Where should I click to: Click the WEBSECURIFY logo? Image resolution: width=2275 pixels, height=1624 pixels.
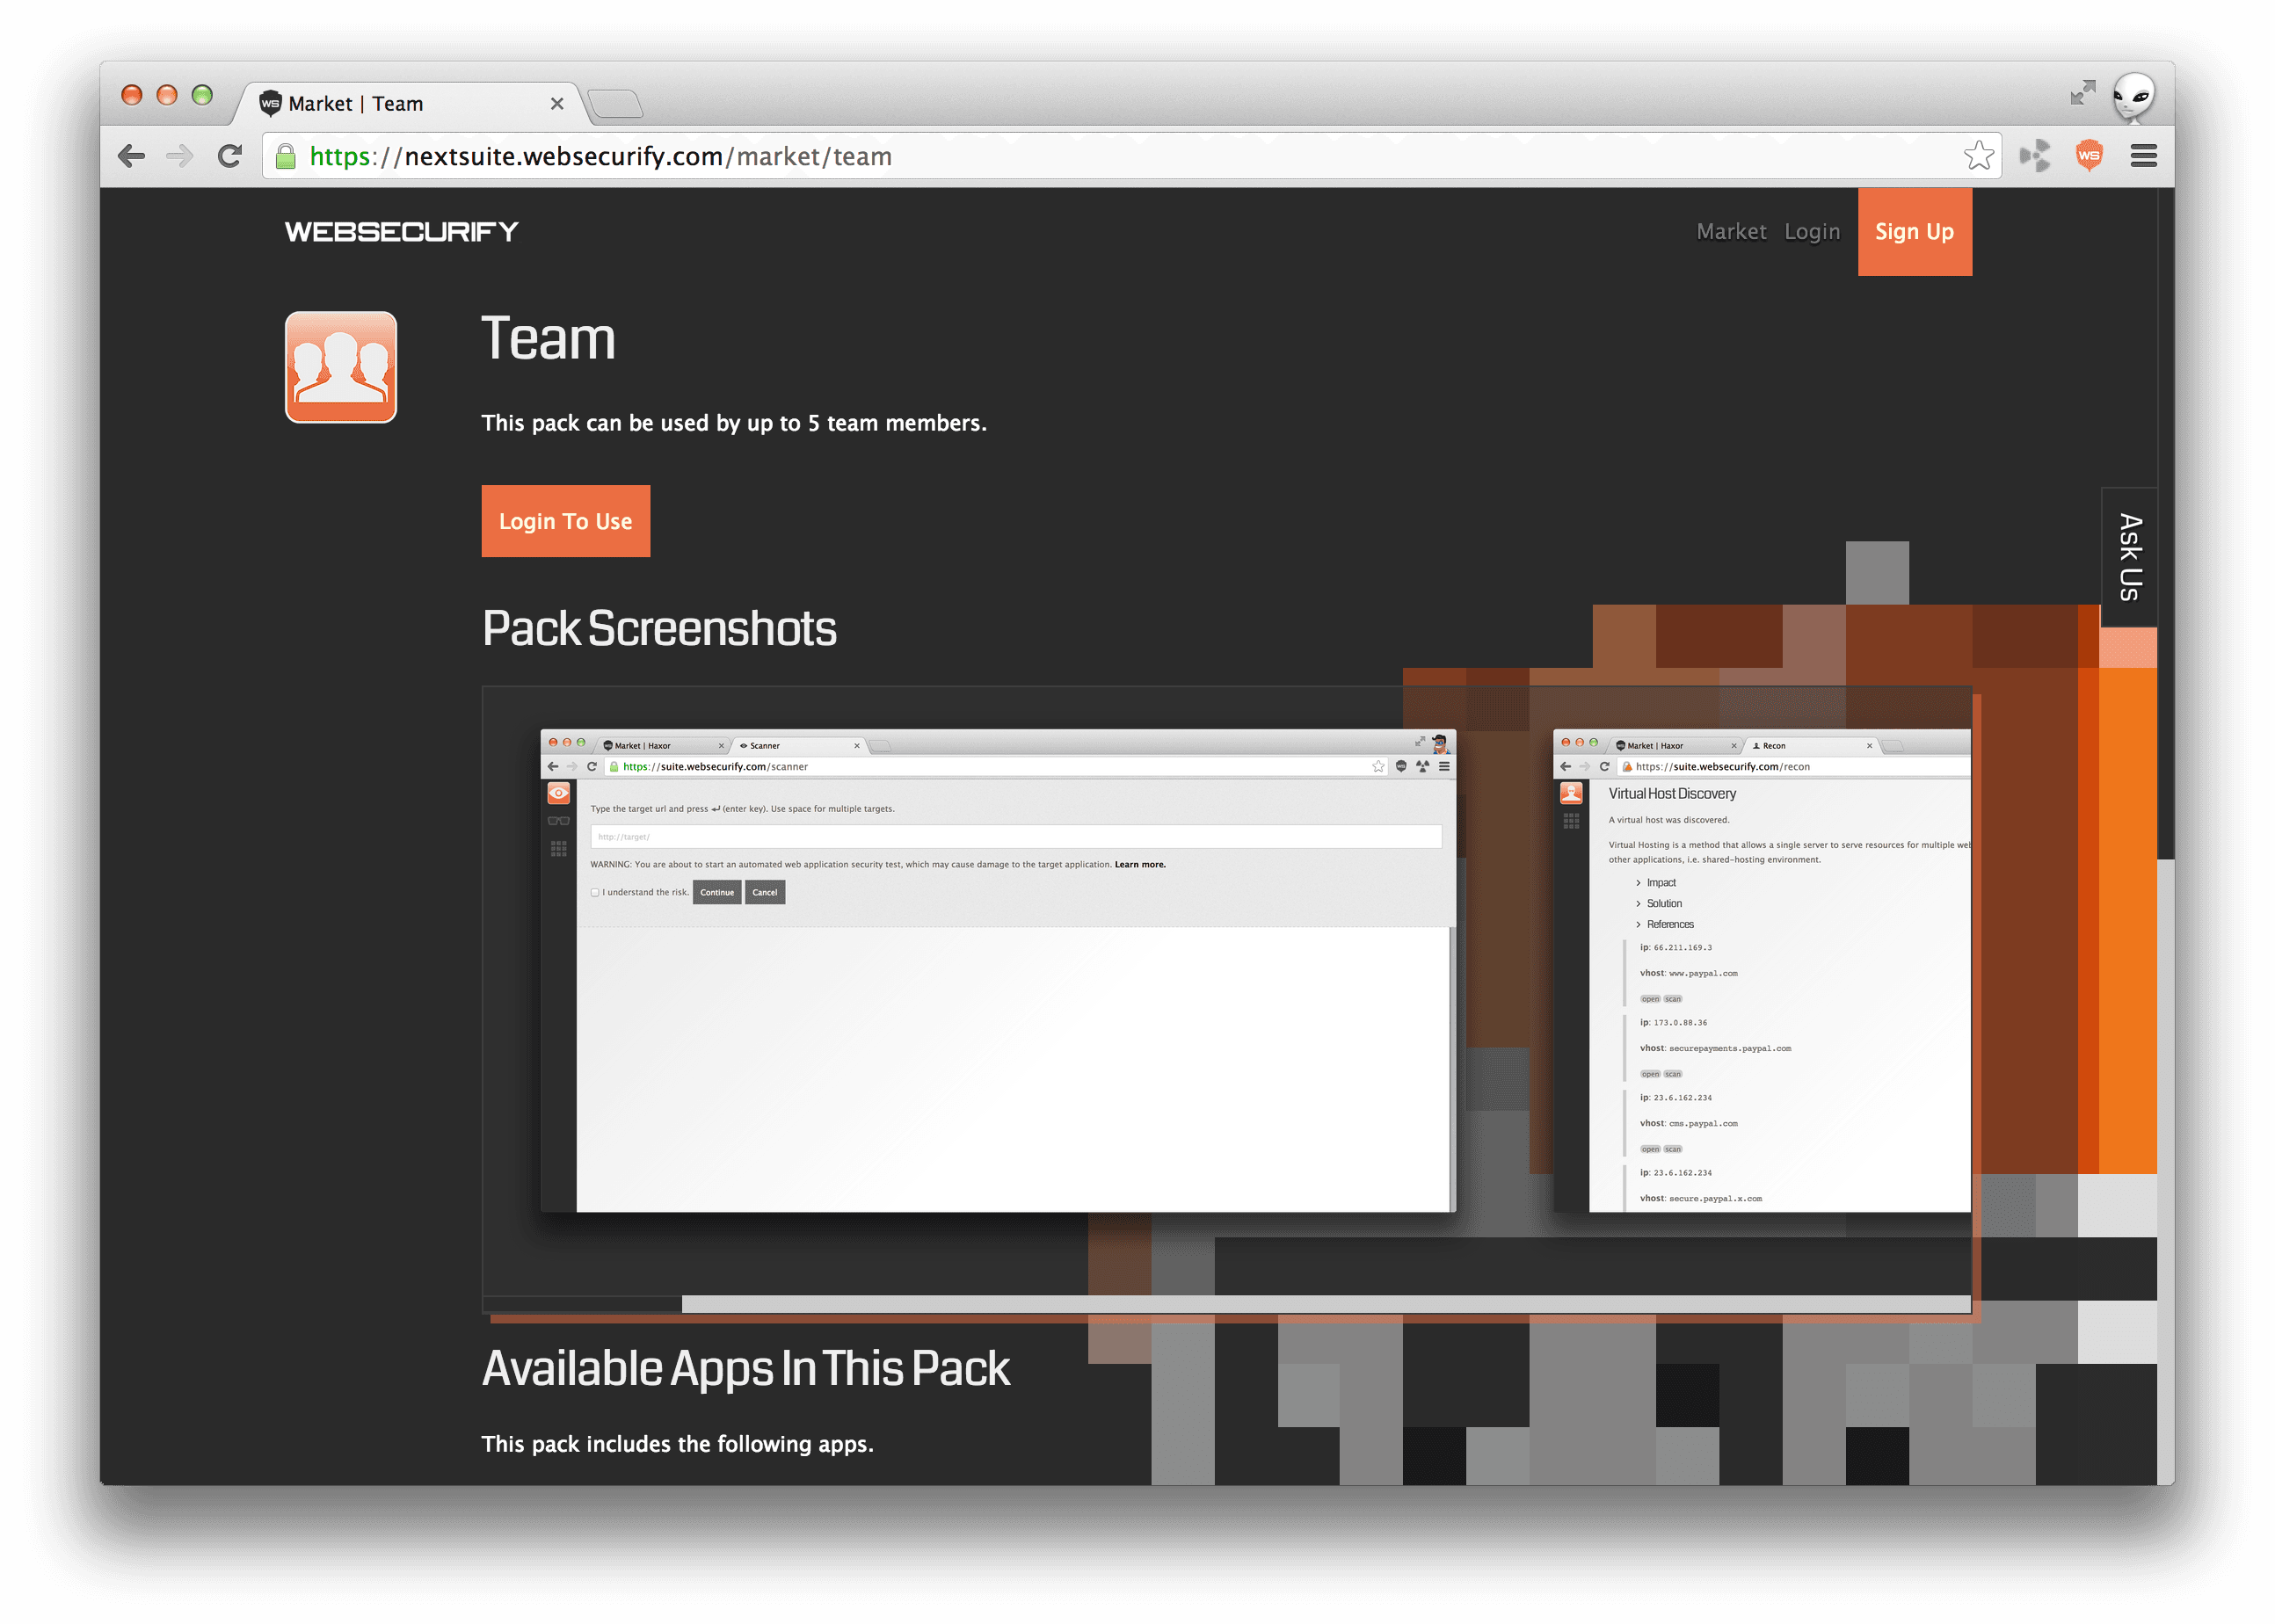(402, 232)
